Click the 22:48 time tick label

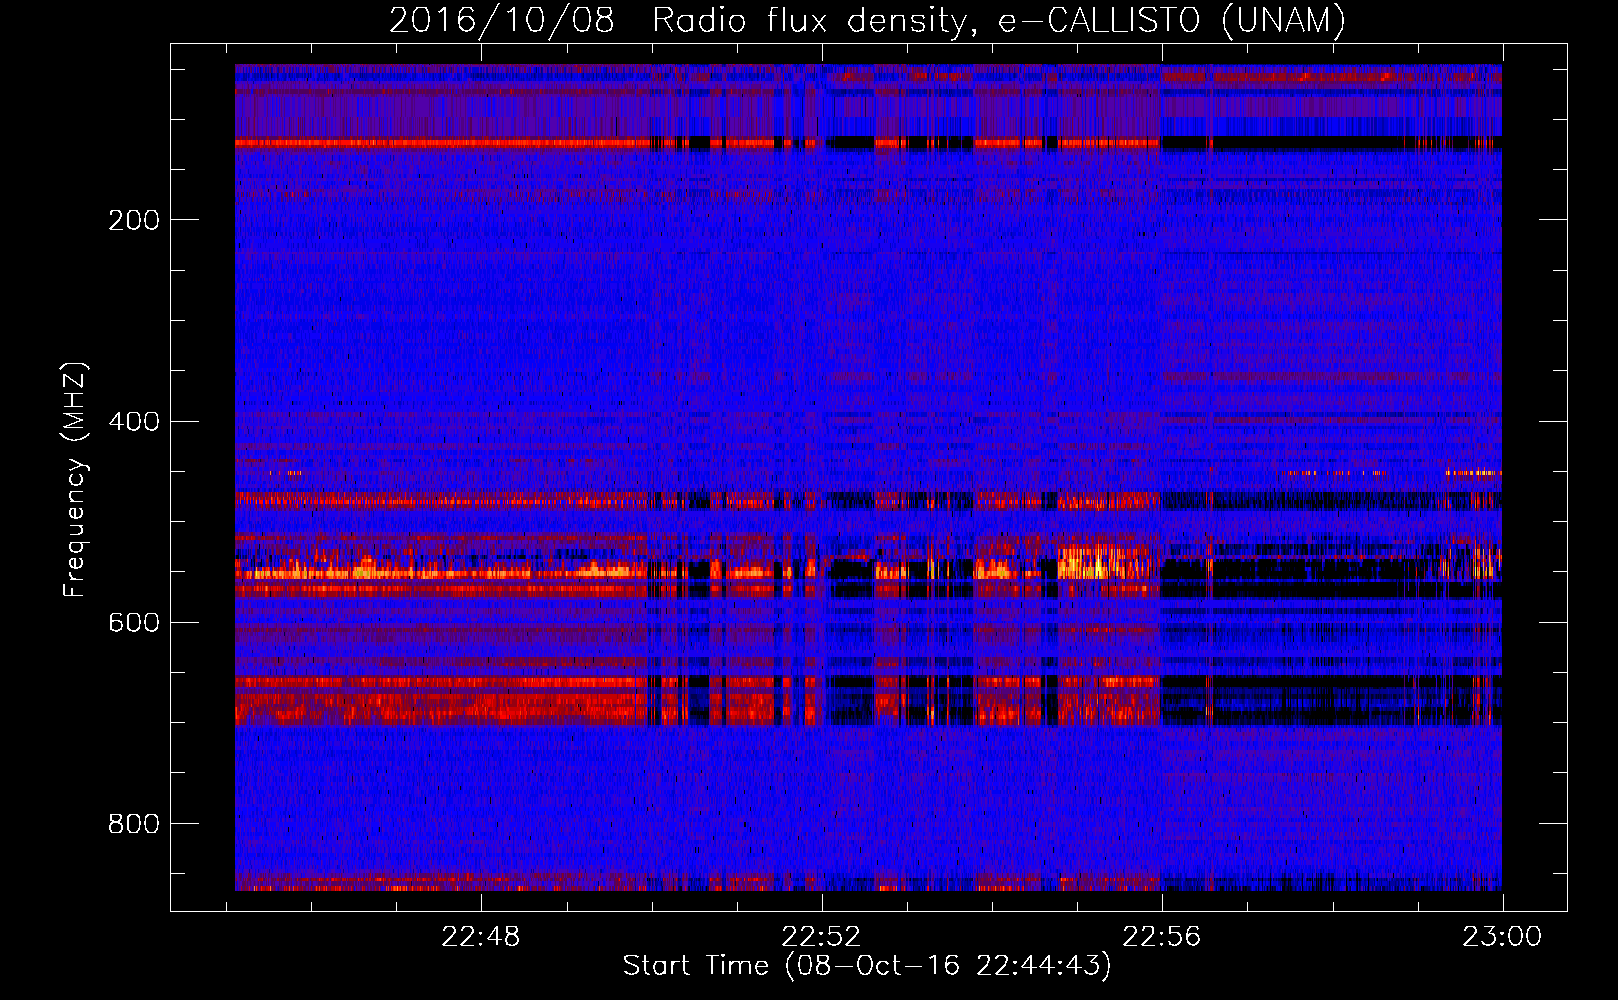[x=481, y=937]
